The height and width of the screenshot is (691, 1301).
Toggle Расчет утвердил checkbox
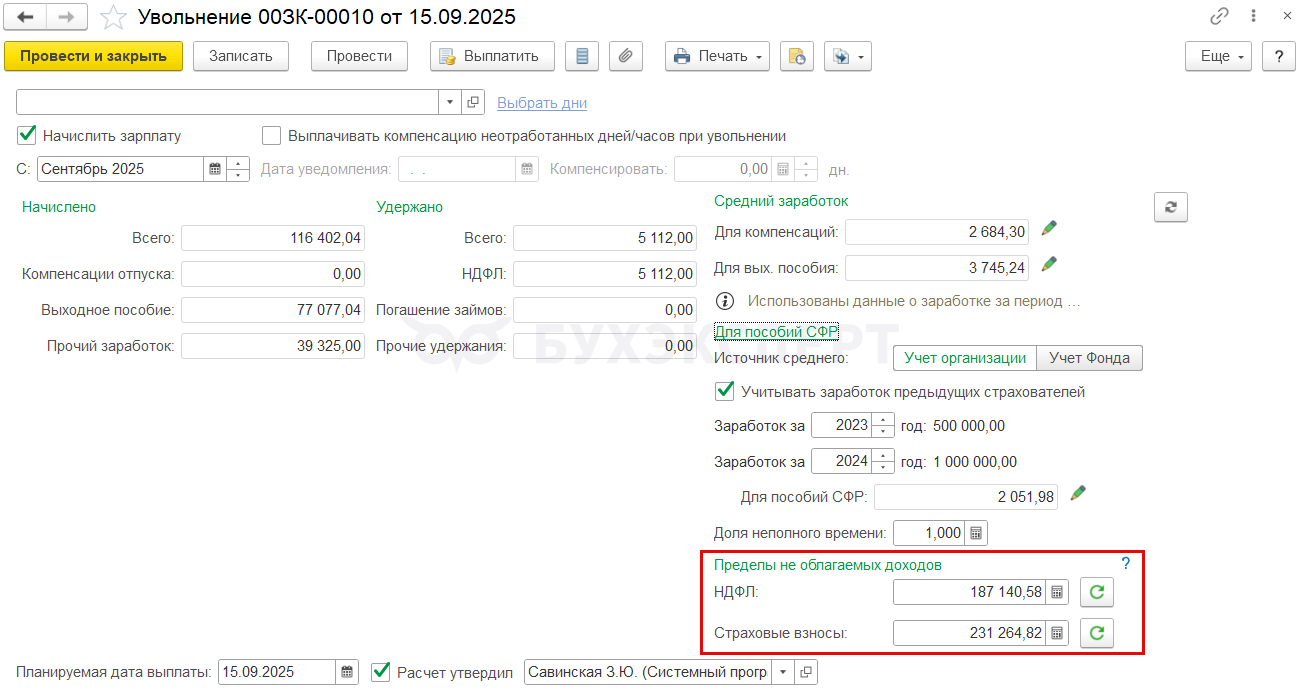point(380,672)
